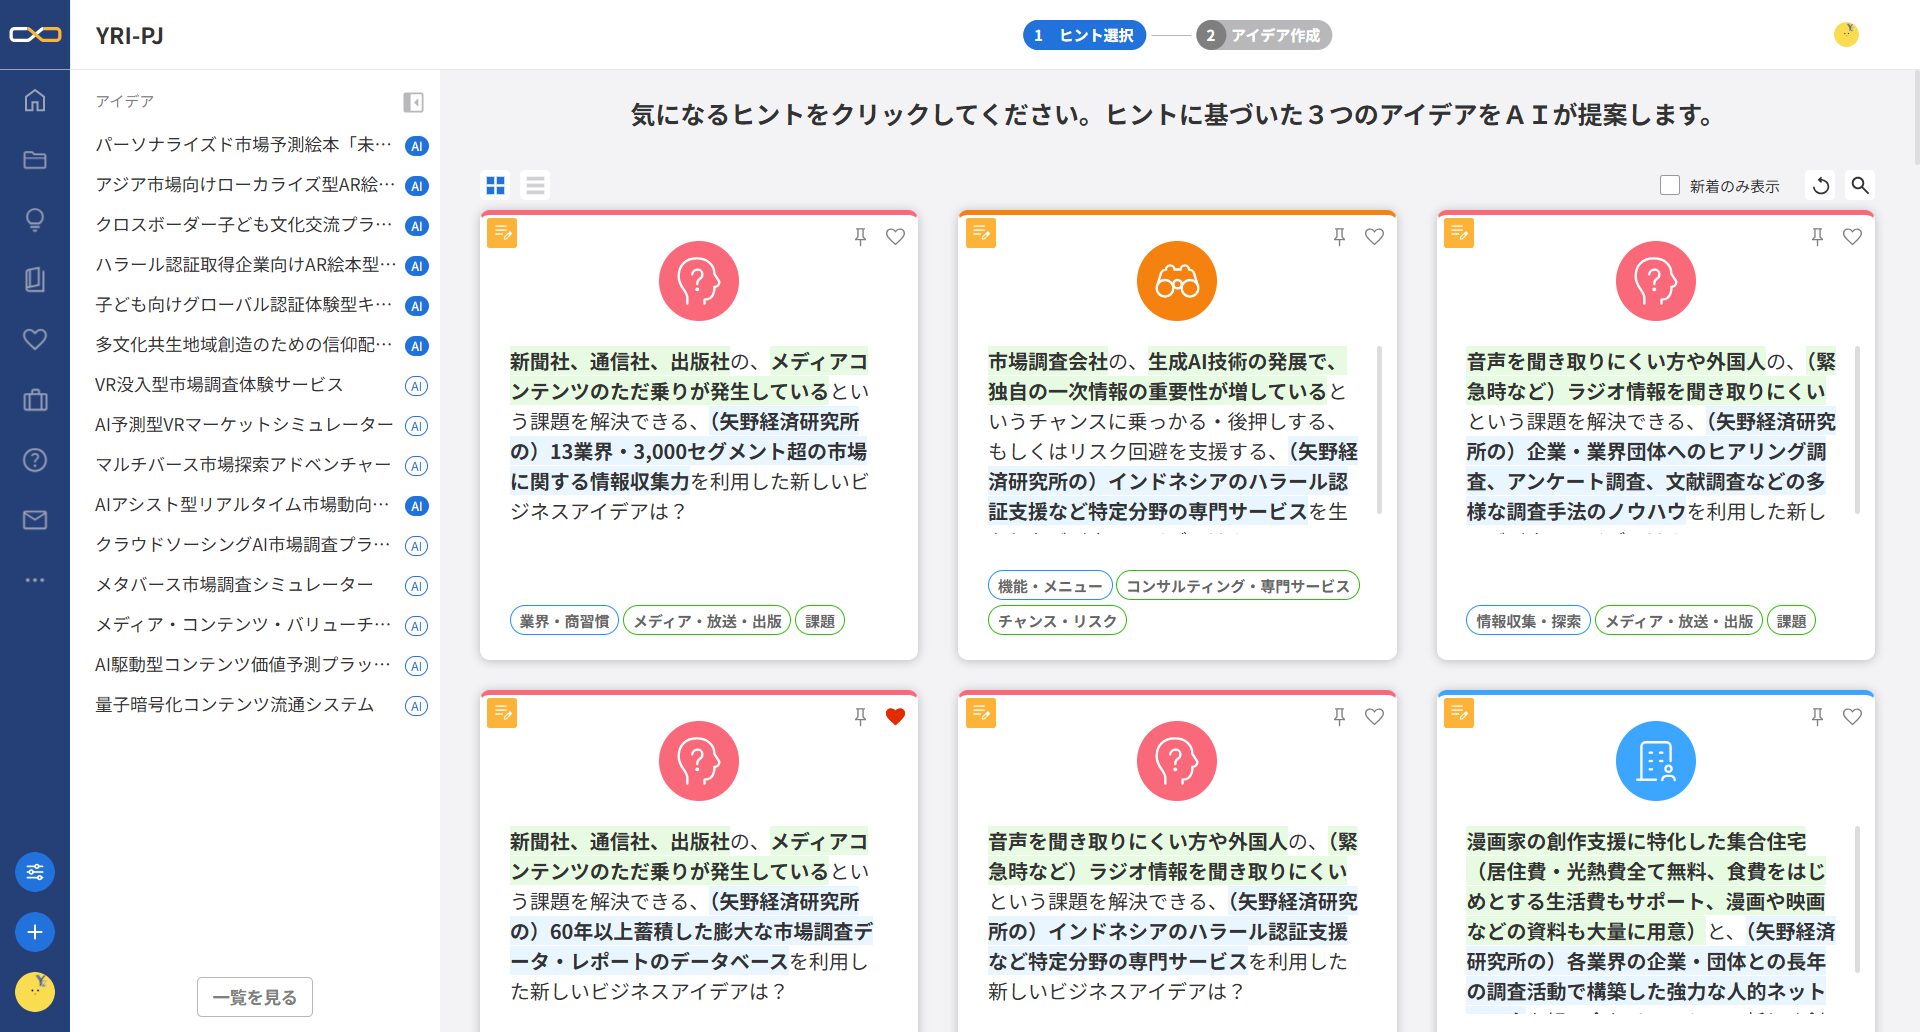
Task: Open the home icon in the sidebar
Action: coord(35,100)
